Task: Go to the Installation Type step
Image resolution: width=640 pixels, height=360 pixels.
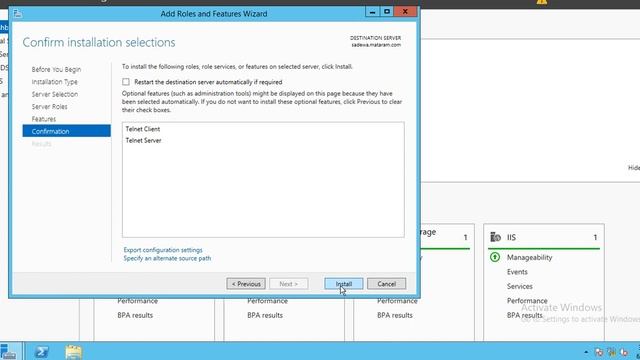Action: coord(55,82)
